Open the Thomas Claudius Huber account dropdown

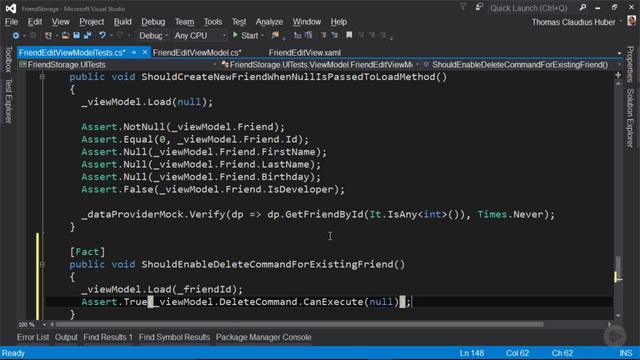620,22
